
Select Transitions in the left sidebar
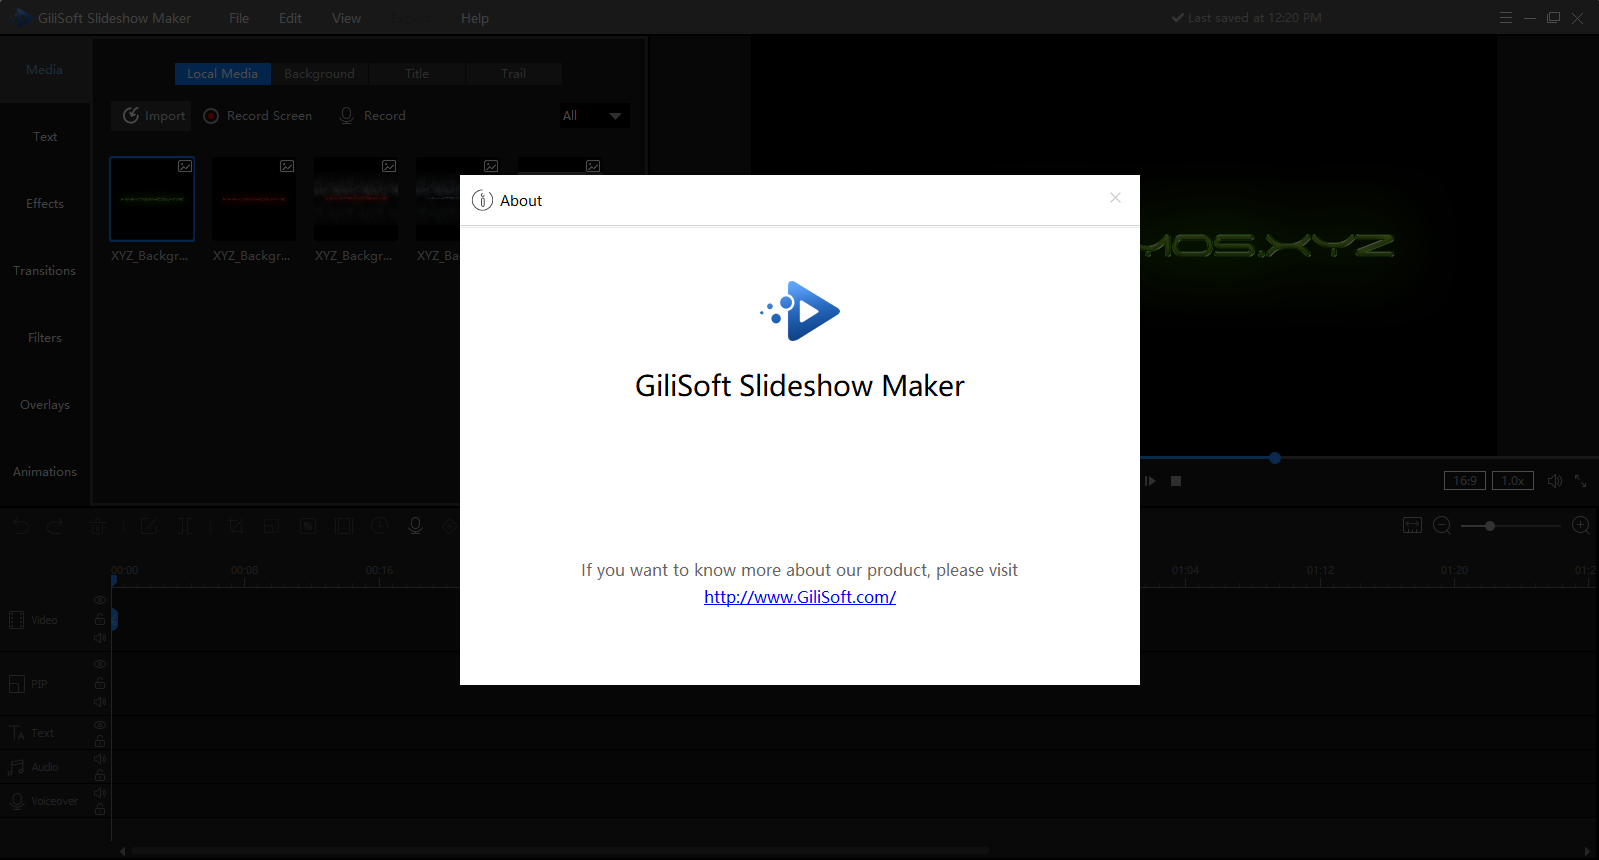(45, 271)
